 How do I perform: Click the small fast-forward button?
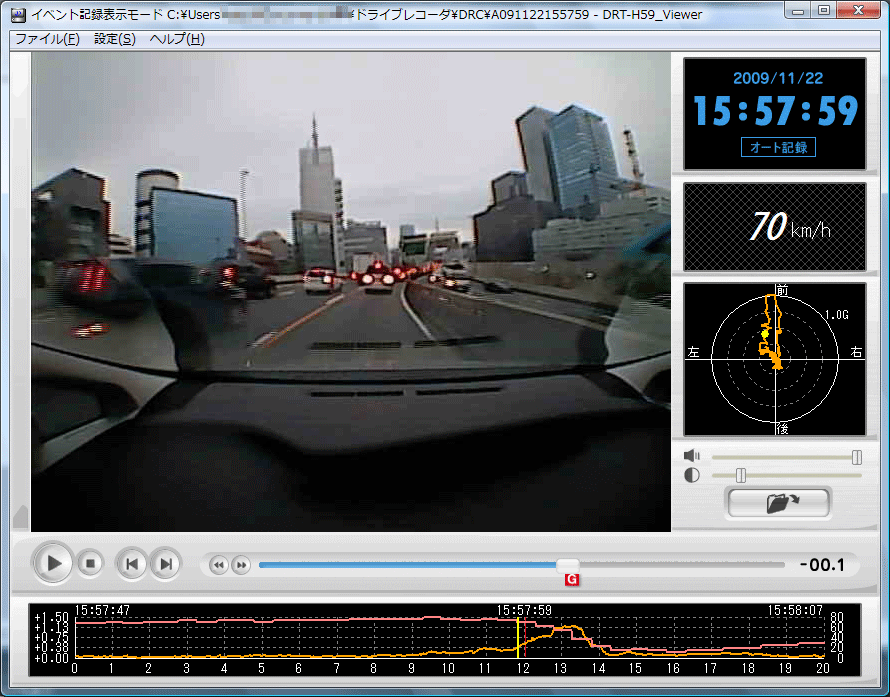pos(241,565)
